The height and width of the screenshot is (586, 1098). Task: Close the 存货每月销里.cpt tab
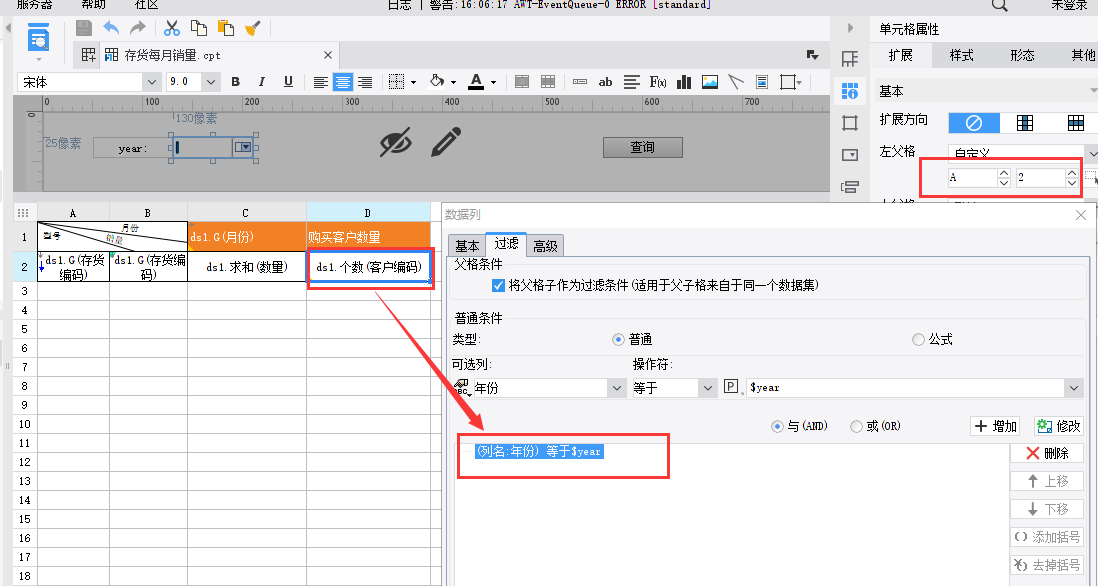click(x=328, y=55)
